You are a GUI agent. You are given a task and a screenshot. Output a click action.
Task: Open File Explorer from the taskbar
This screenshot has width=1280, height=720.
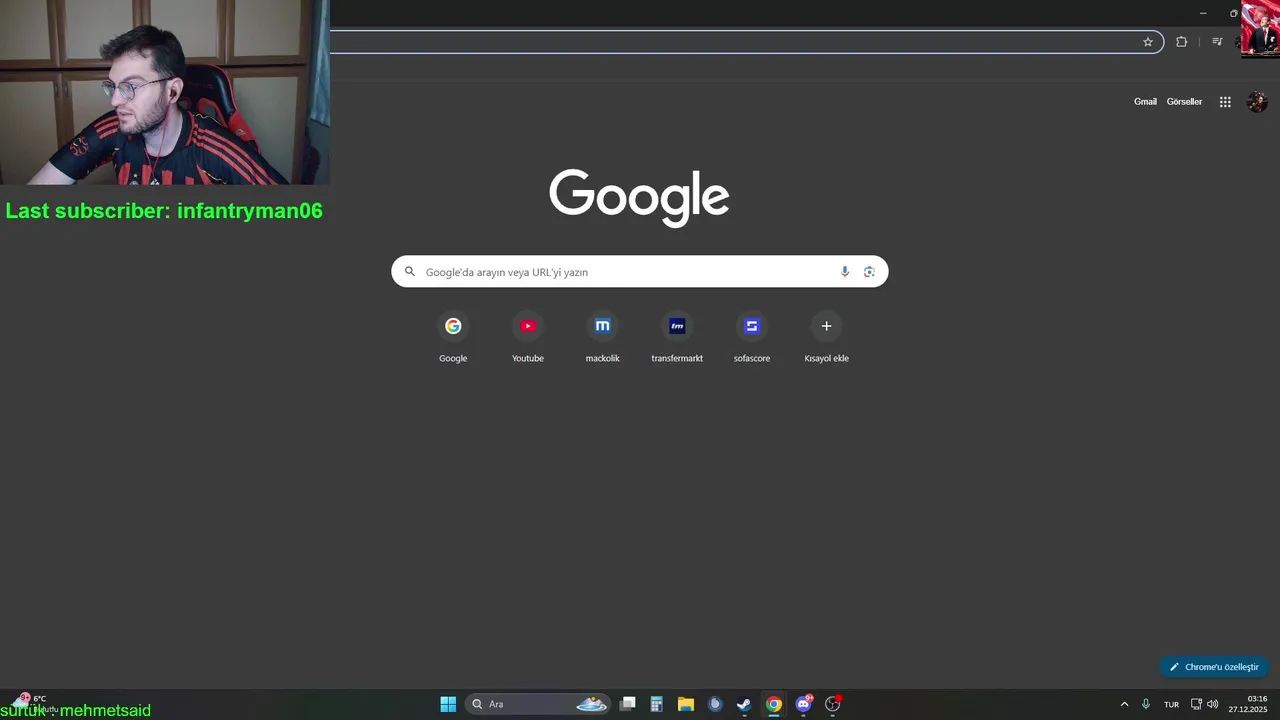[686, 704]
